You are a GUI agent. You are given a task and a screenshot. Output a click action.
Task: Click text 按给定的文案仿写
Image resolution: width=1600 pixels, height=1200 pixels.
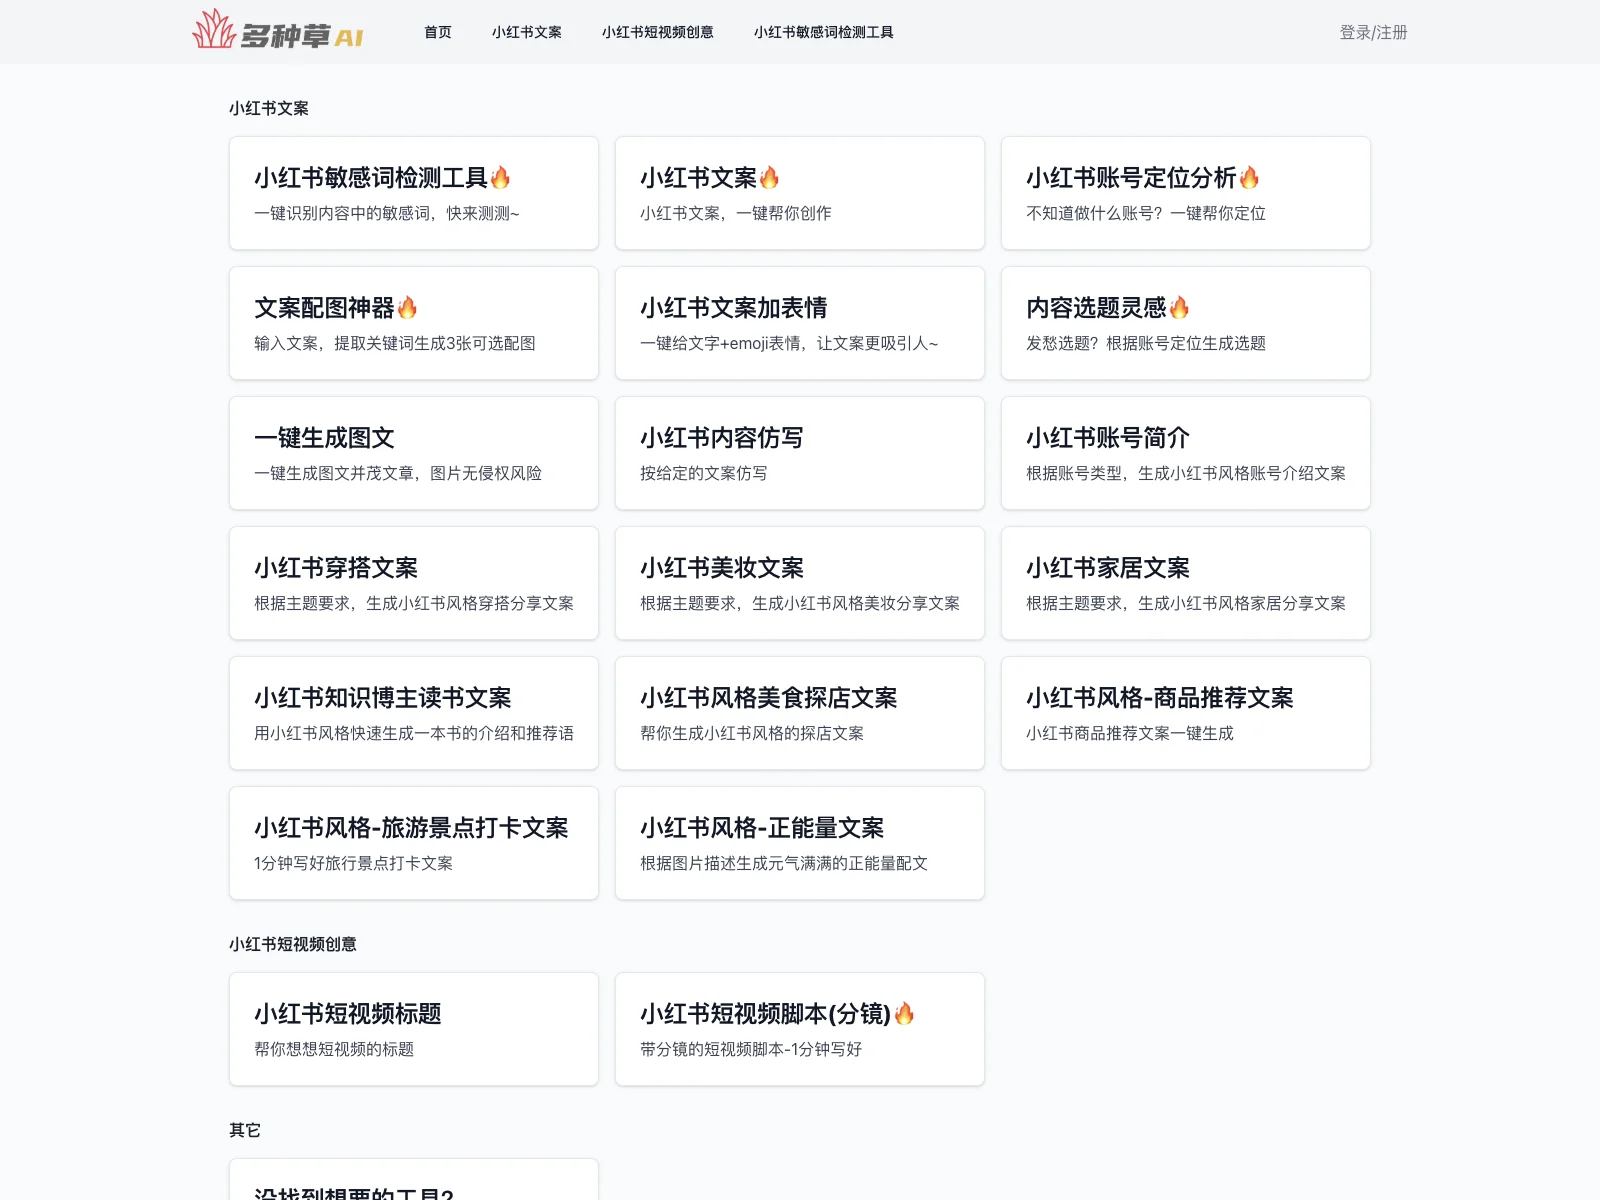pyautogui.click(x=704, y=473)
